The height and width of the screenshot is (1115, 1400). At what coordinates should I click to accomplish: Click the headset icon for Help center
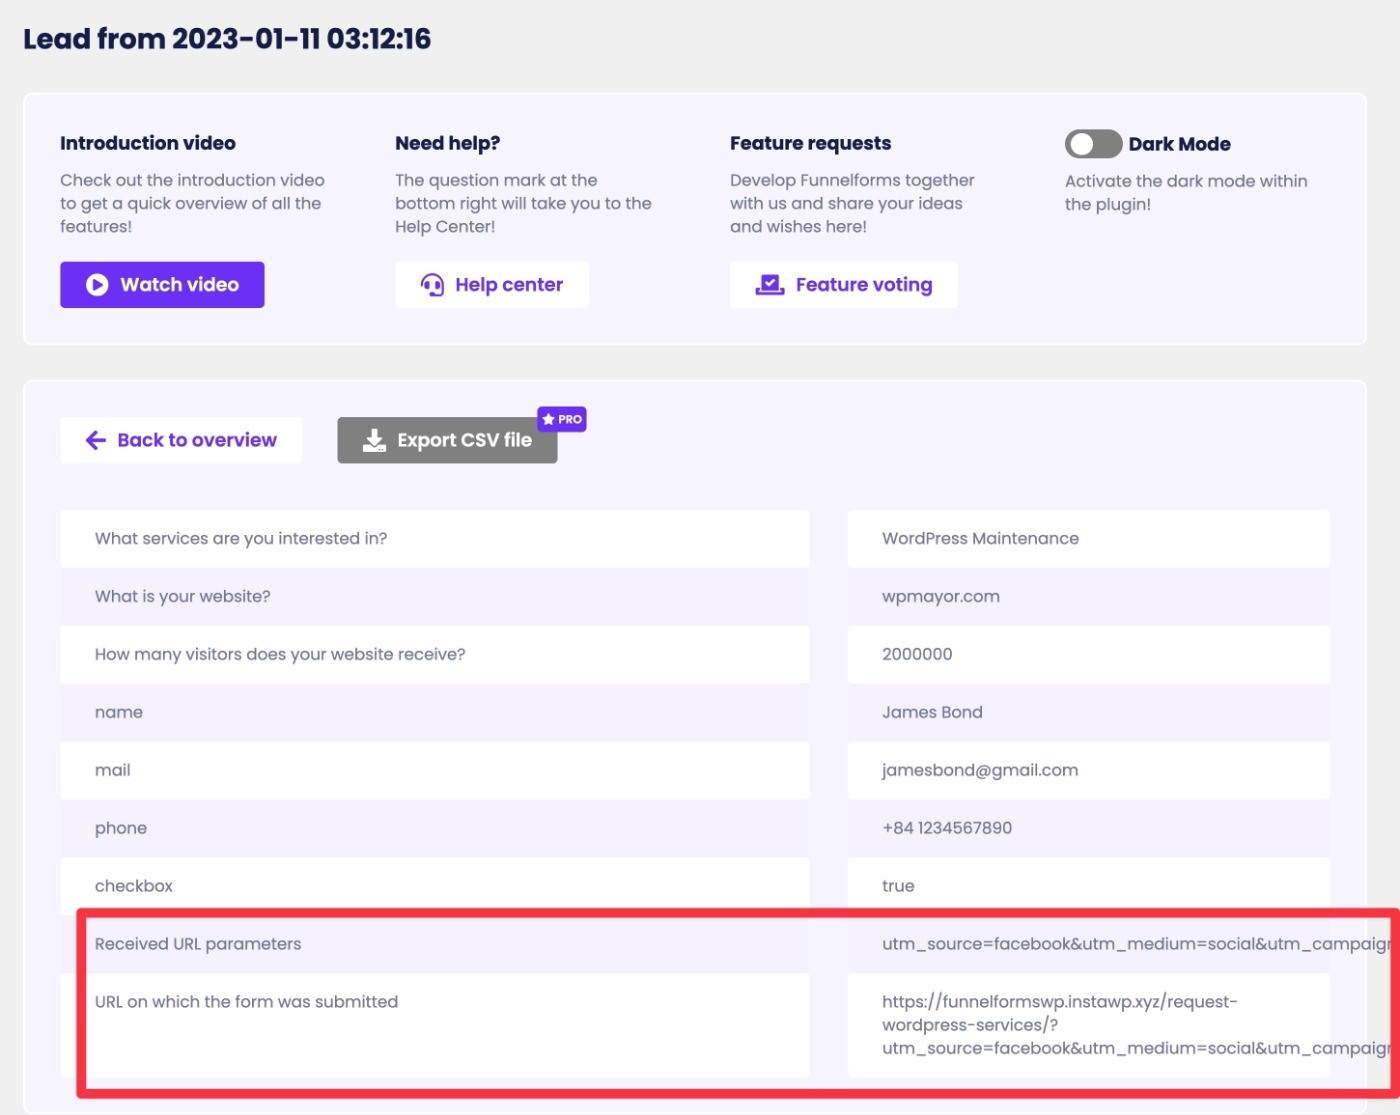[x=432, y=285]
